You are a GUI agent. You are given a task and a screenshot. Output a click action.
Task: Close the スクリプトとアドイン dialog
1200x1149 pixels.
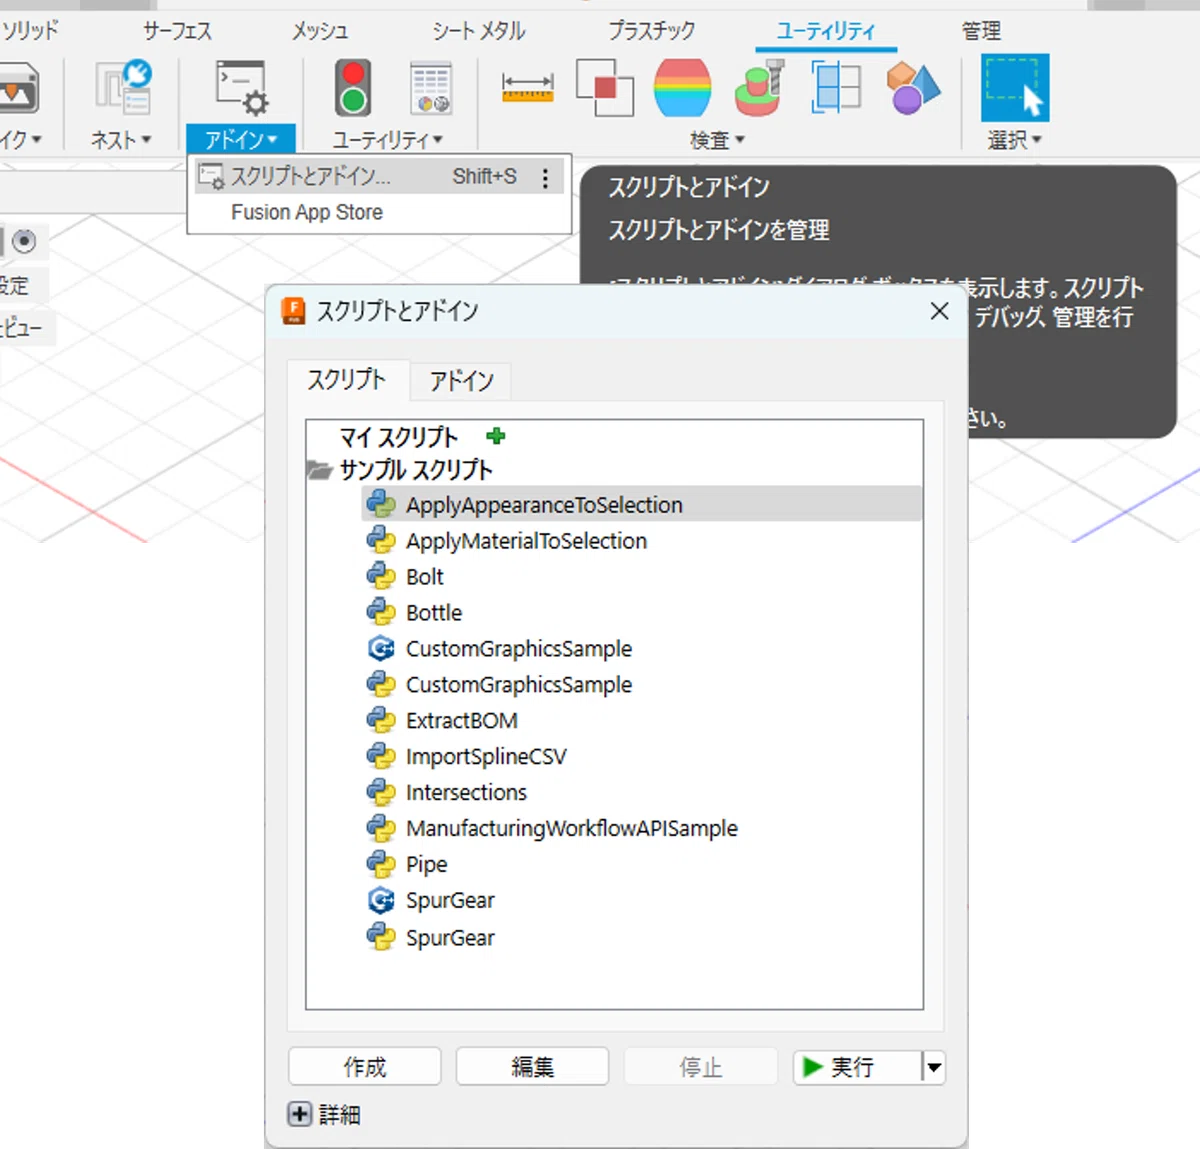tap(939, 311)
